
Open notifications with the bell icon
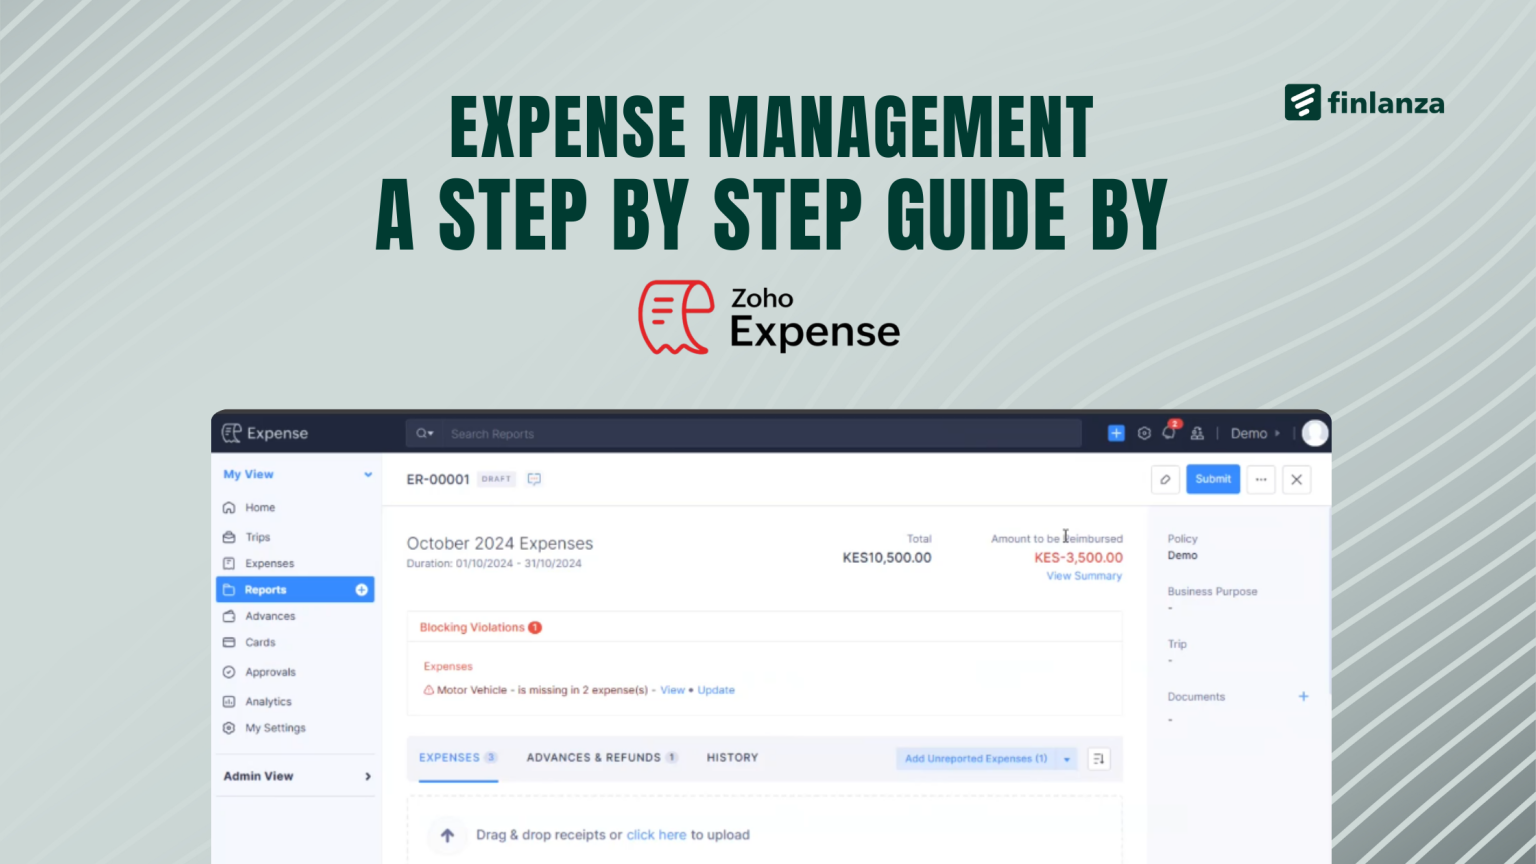[x=1169, y=433]
